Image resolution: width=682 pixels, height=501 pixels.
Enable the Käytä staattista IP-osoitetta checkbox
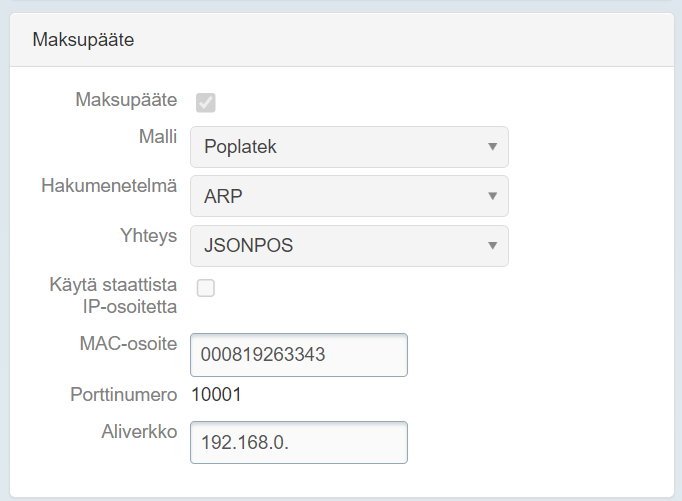click(x=206, y=288)
